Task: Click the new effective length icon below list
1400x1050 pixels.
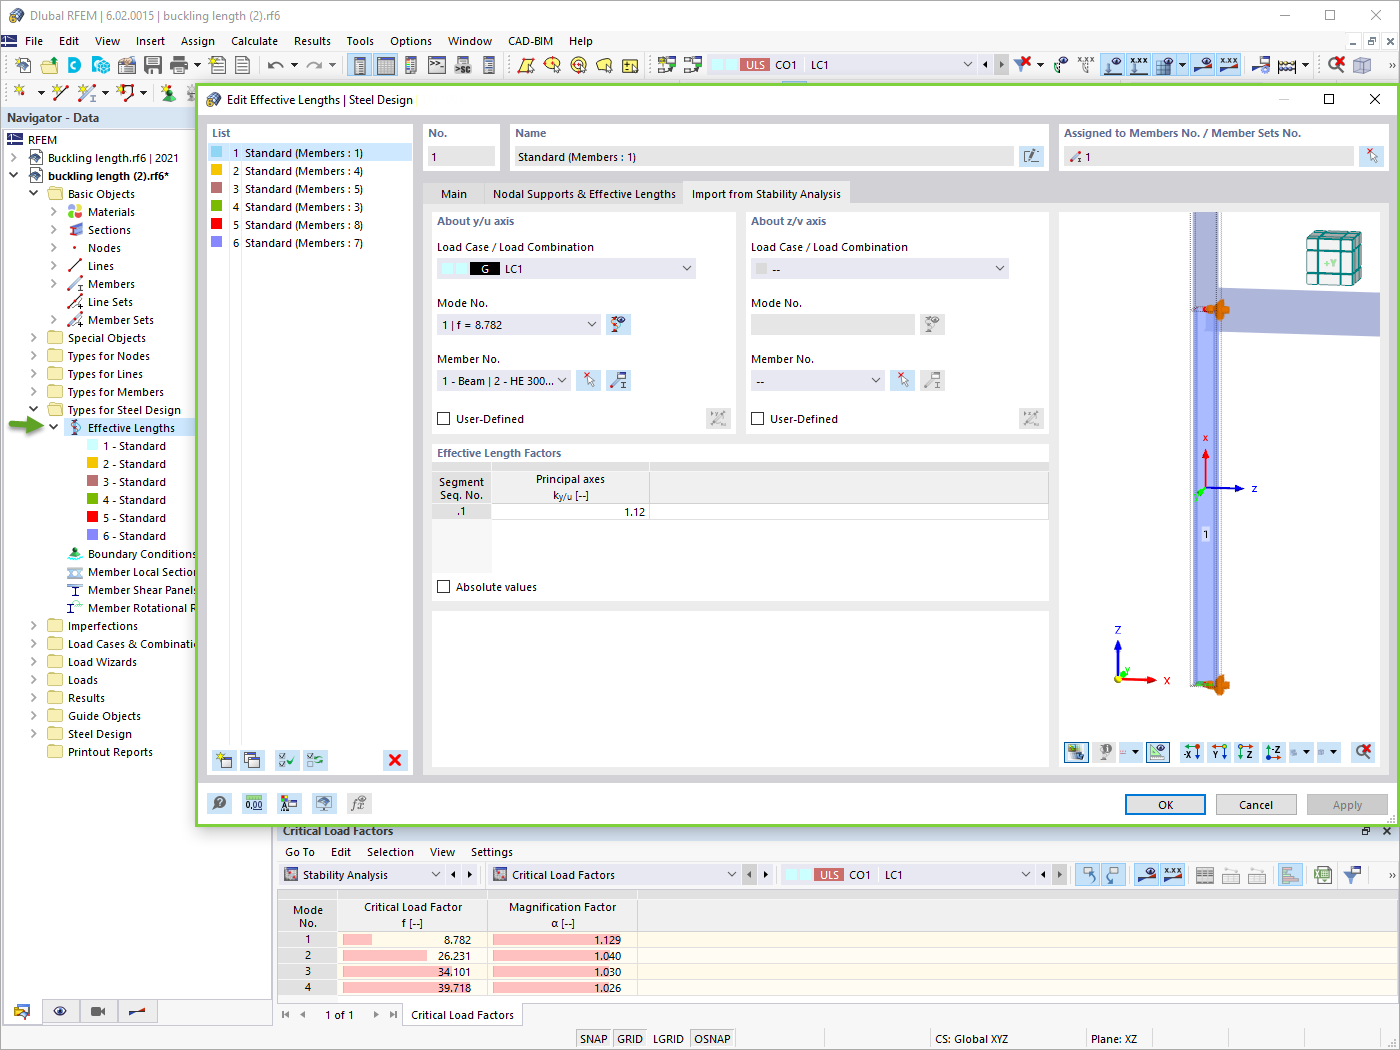Action: 224,760
